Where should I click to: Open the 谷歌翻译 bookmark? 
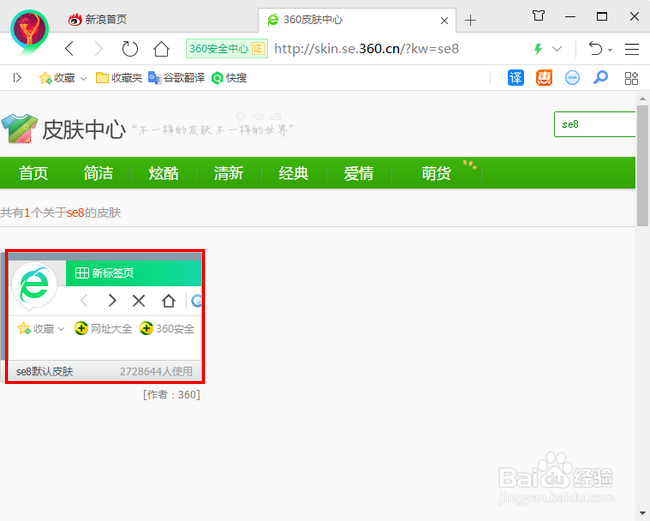pos(177,78)
